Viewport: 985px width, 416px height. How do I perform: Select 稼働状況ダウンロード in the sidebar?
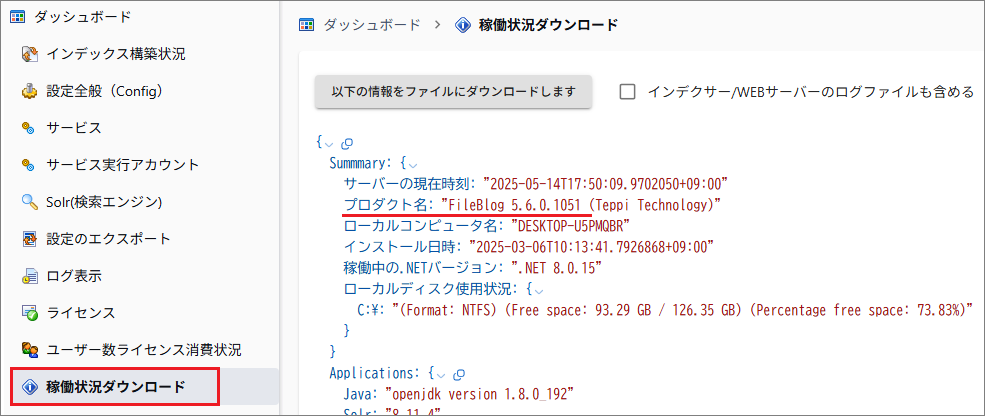pyautogui.click(x=115, y=387)
